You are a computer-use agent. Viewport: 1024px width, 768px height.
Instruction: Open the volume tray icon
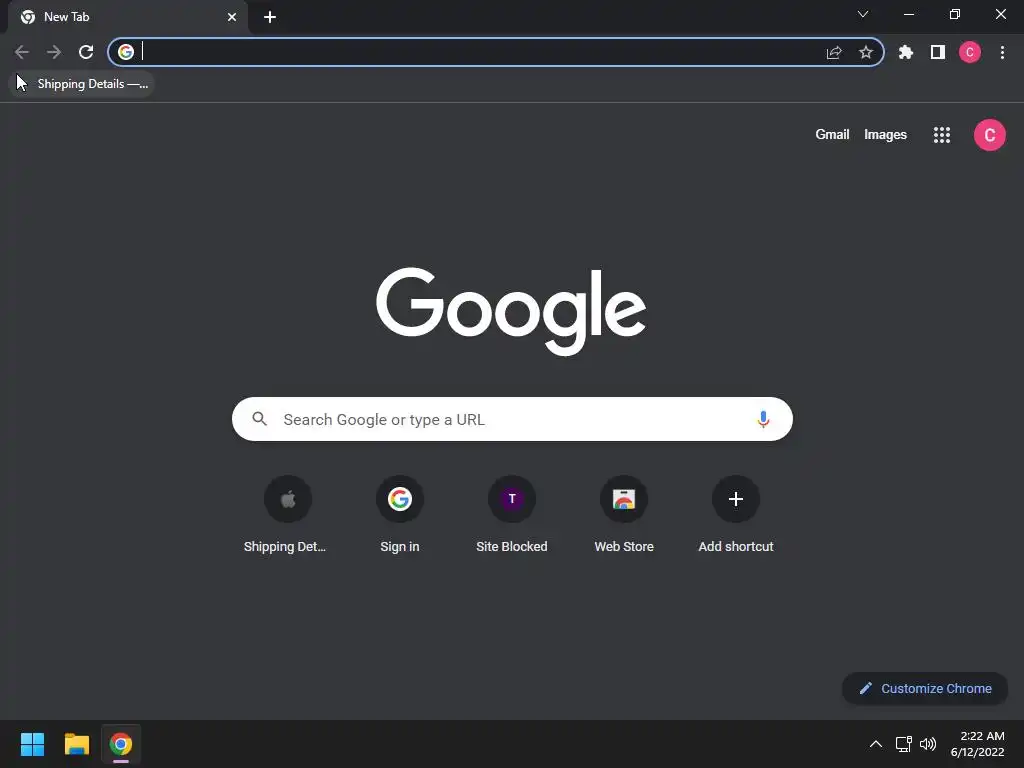(x=927, y=744)
